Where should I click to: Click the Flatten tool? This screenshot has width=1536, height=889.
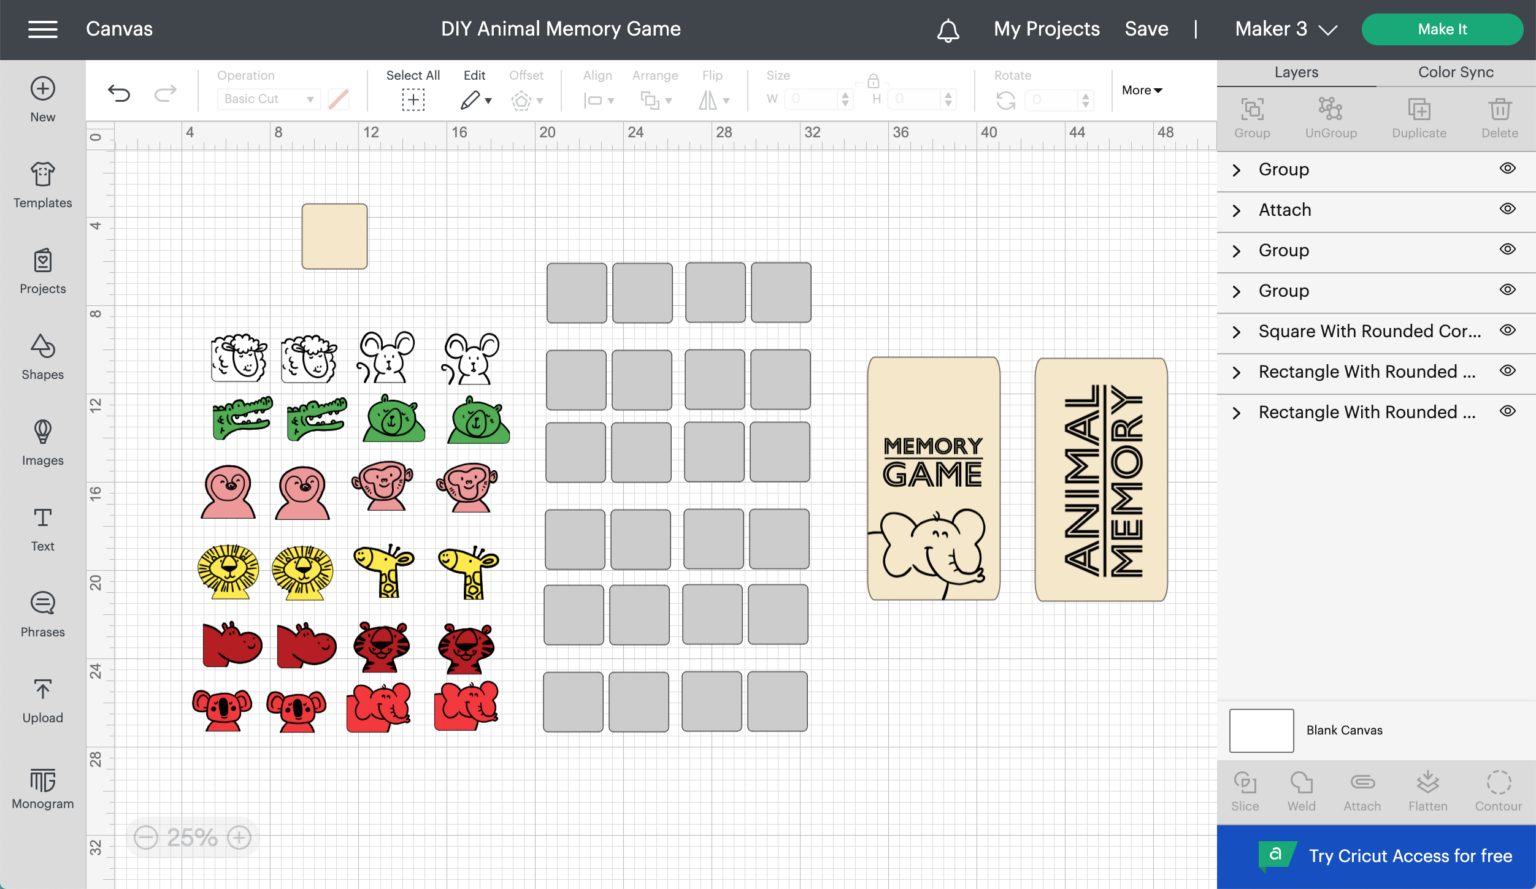1428,790
